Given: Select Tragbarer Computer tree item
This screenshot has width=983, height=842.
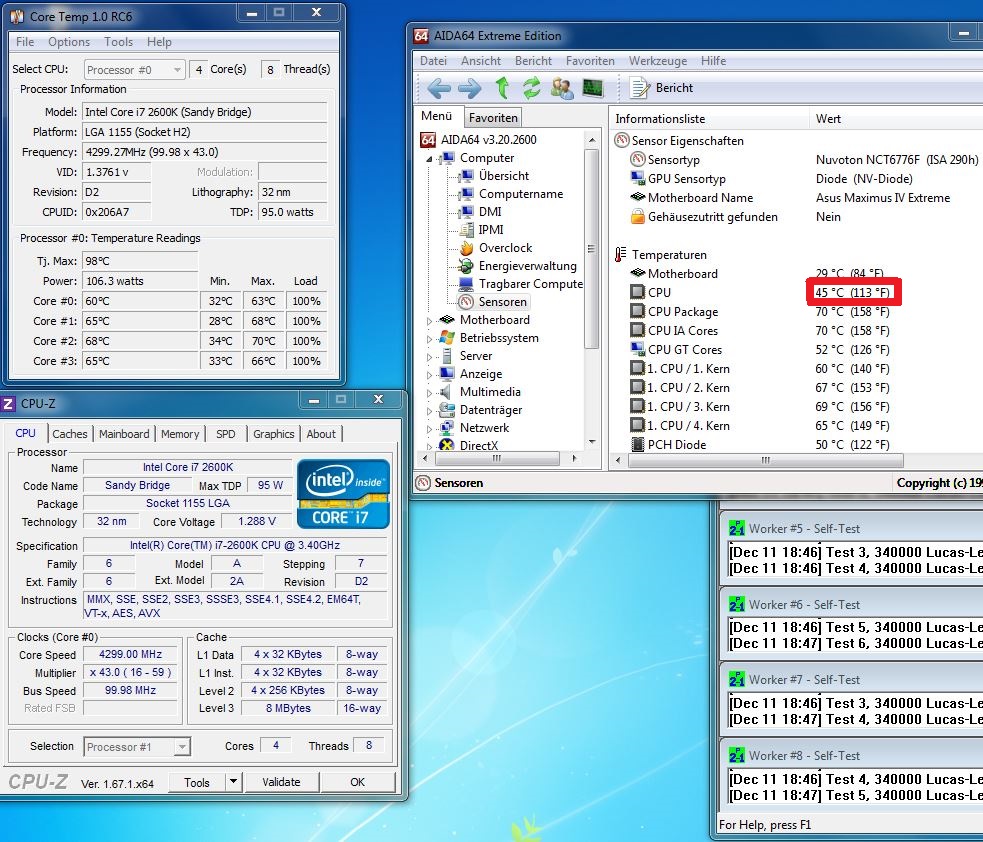Looking at the screenshot, I should 530,284.
